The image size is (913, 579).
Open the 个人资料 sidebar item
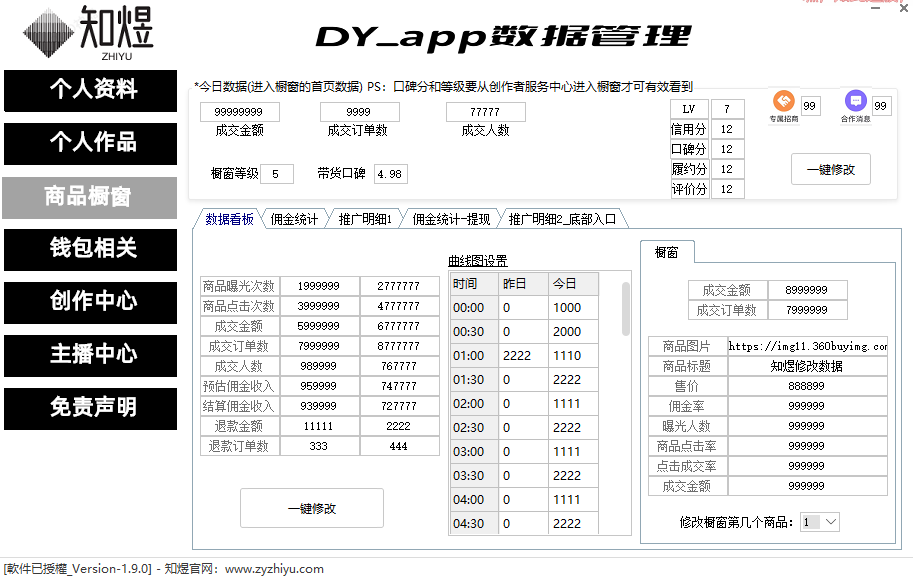coord(90,91)
